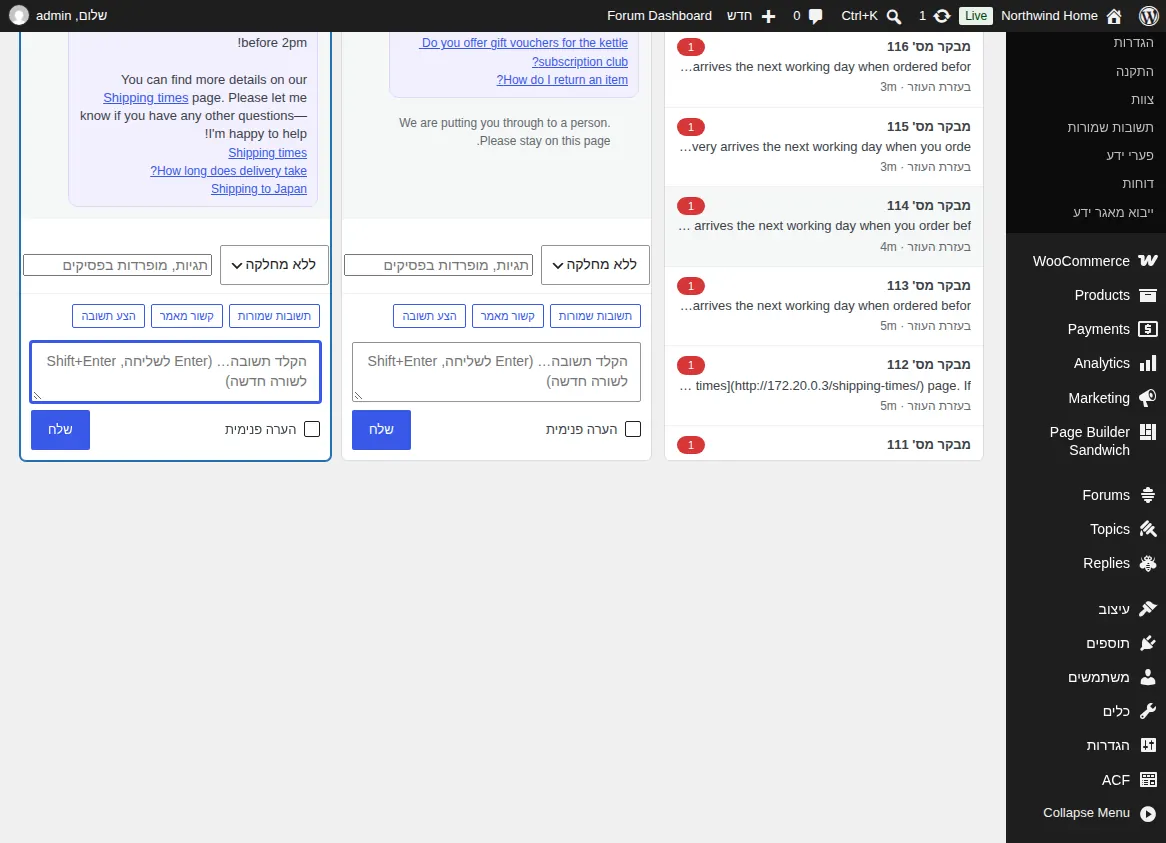Click the plus icon next to חדש
The image size is (1166, 843).
(768, 16)
